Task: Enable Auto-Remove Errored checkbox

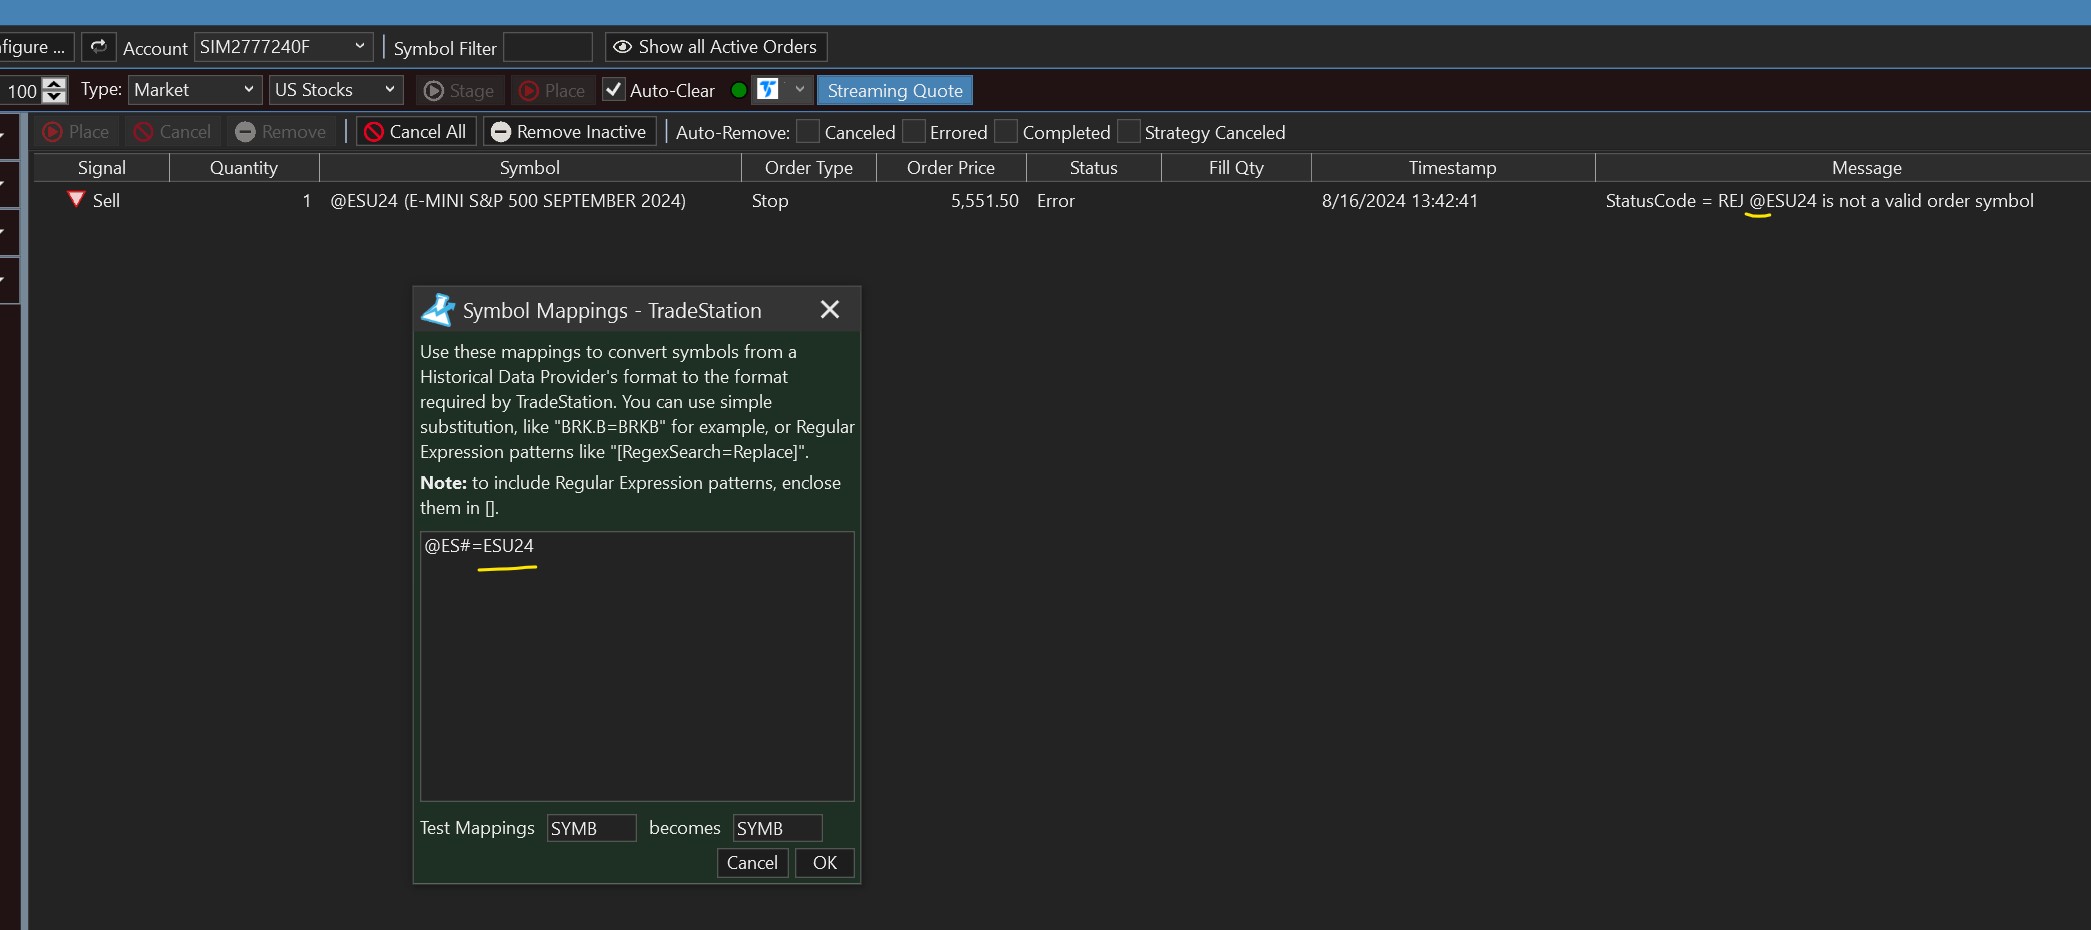Action: [913, 132]
